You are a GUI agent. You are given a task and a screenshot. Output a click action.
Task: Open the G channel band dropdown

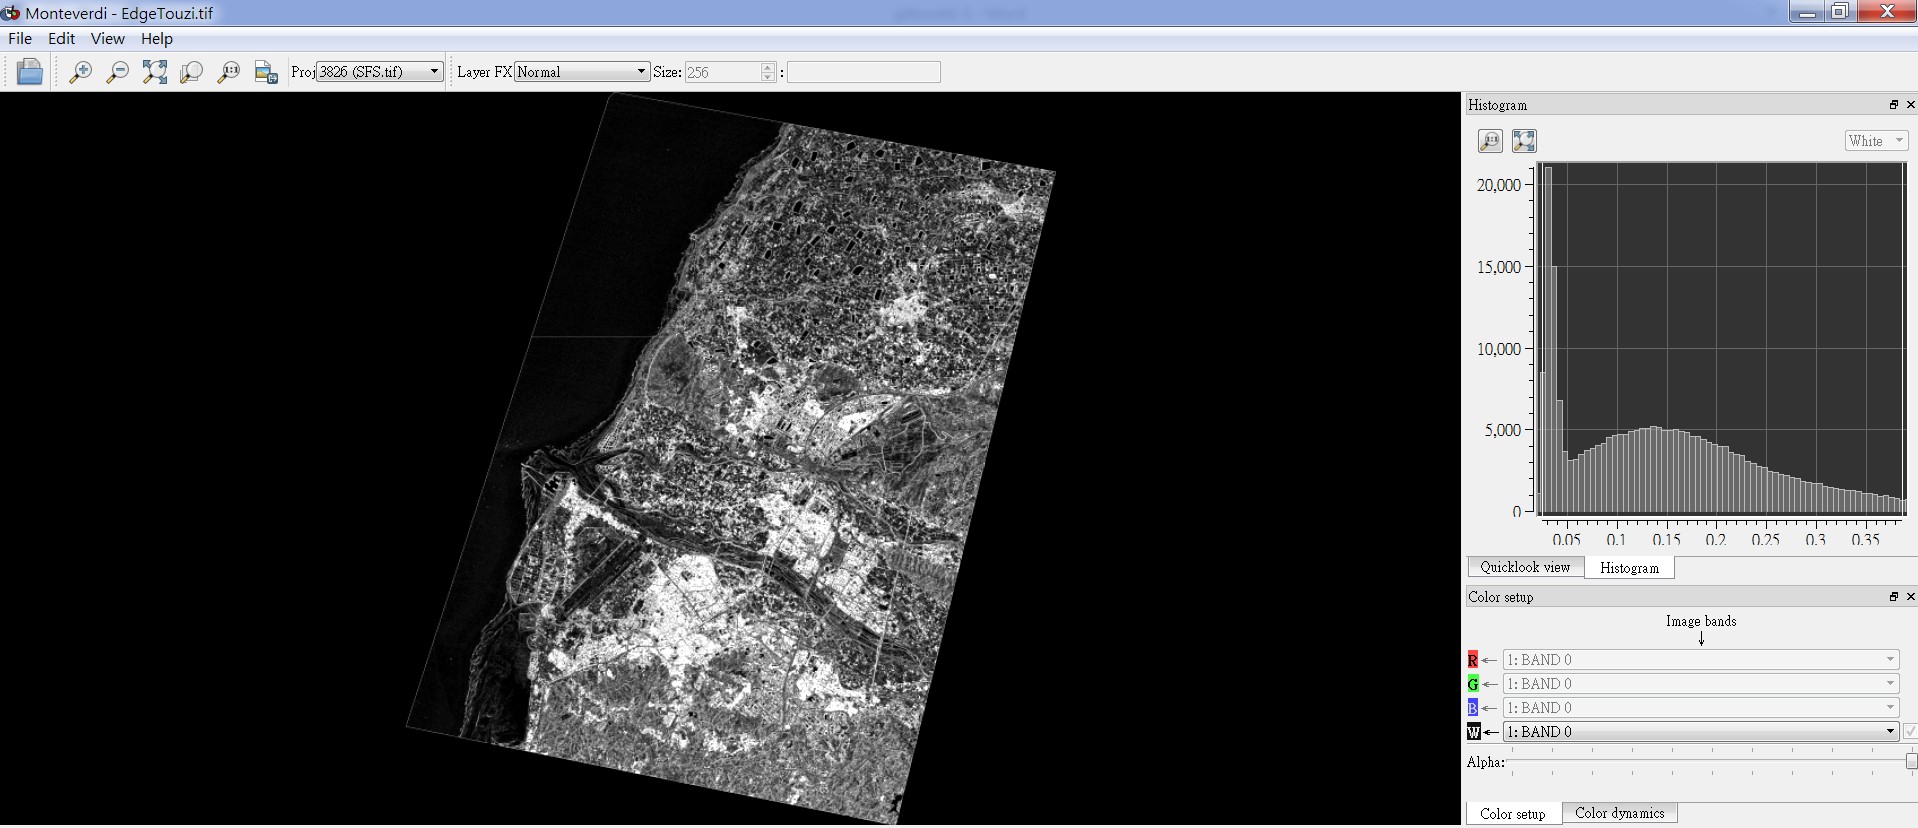point(1700,684)
